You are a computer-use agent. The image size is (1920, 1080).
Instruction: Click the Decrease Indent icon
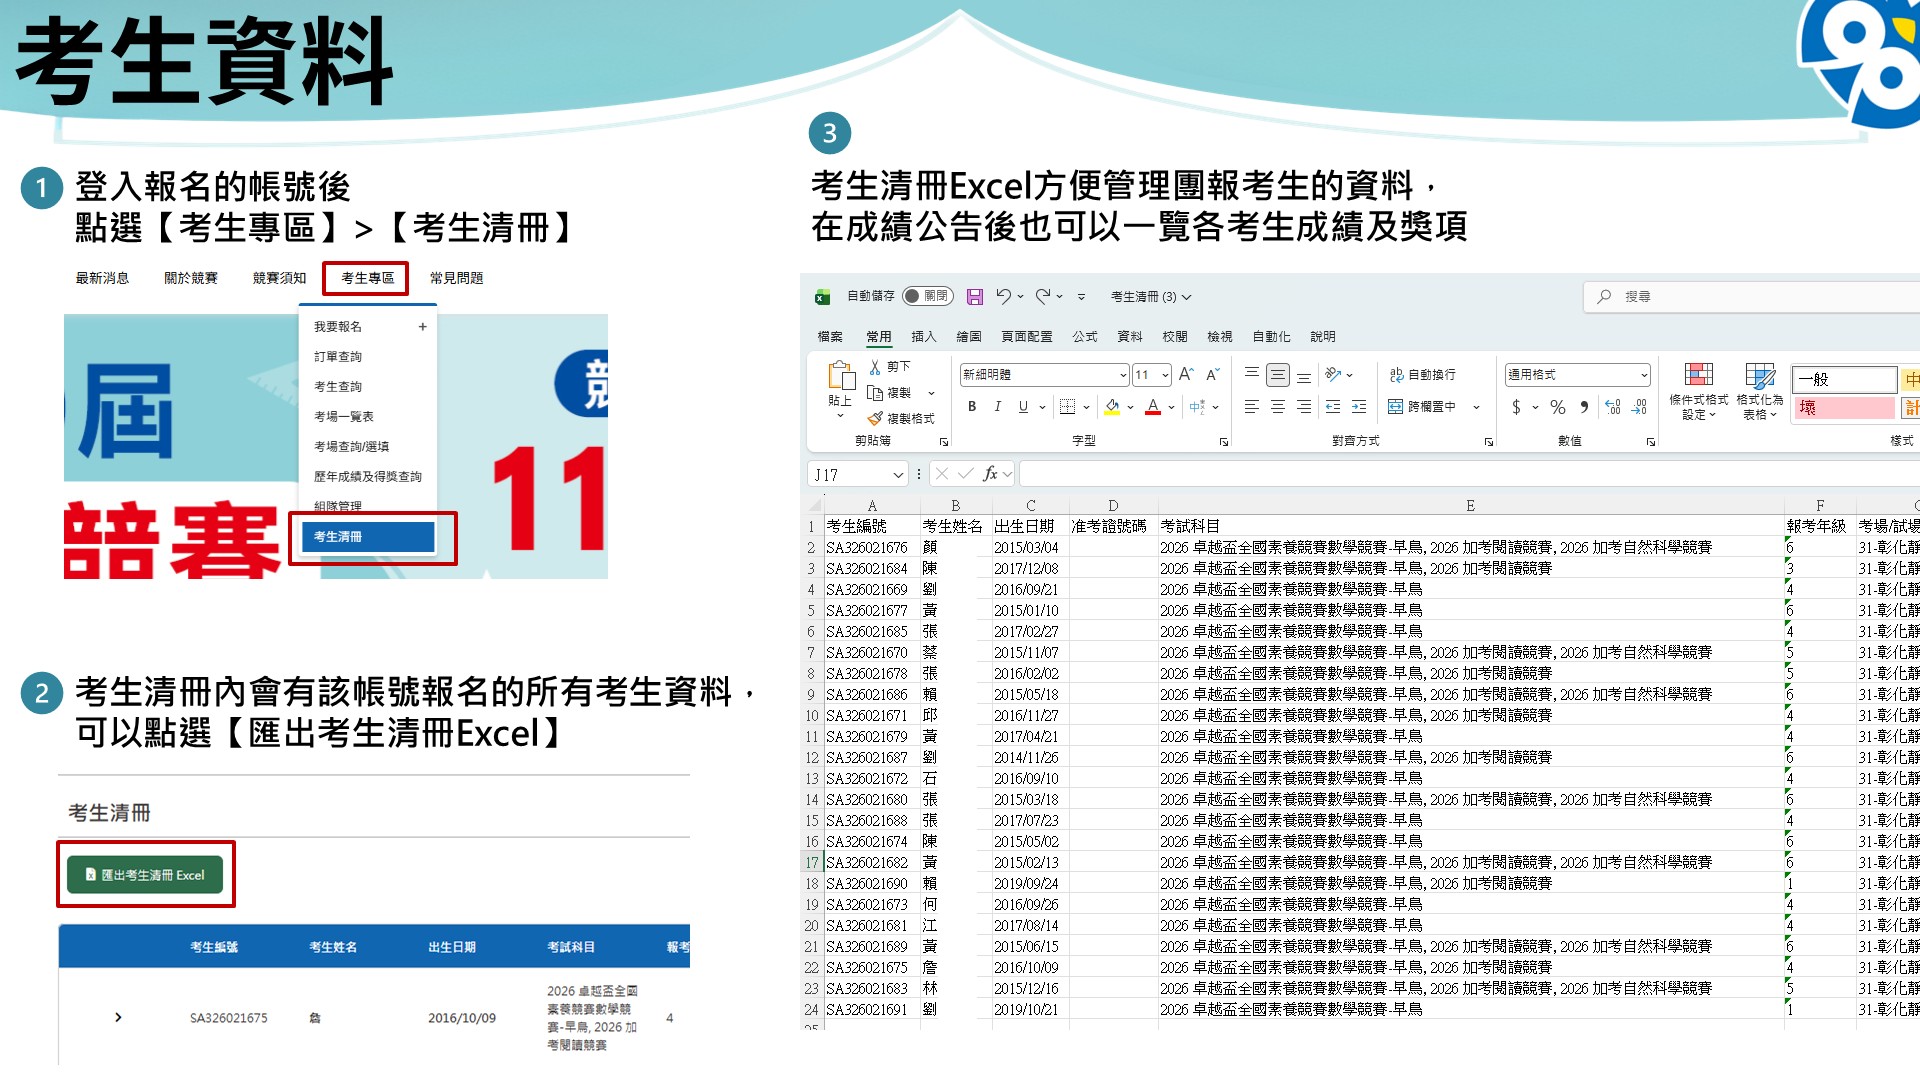click(x=1333, y=407)
